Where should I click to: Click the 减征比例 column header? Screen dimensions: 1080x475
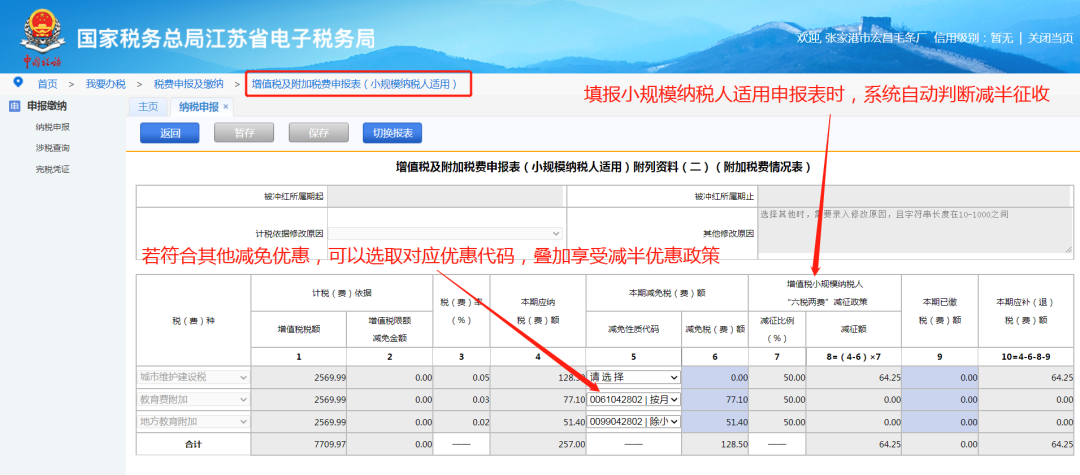pyautogui.click(x=778, y=329)
